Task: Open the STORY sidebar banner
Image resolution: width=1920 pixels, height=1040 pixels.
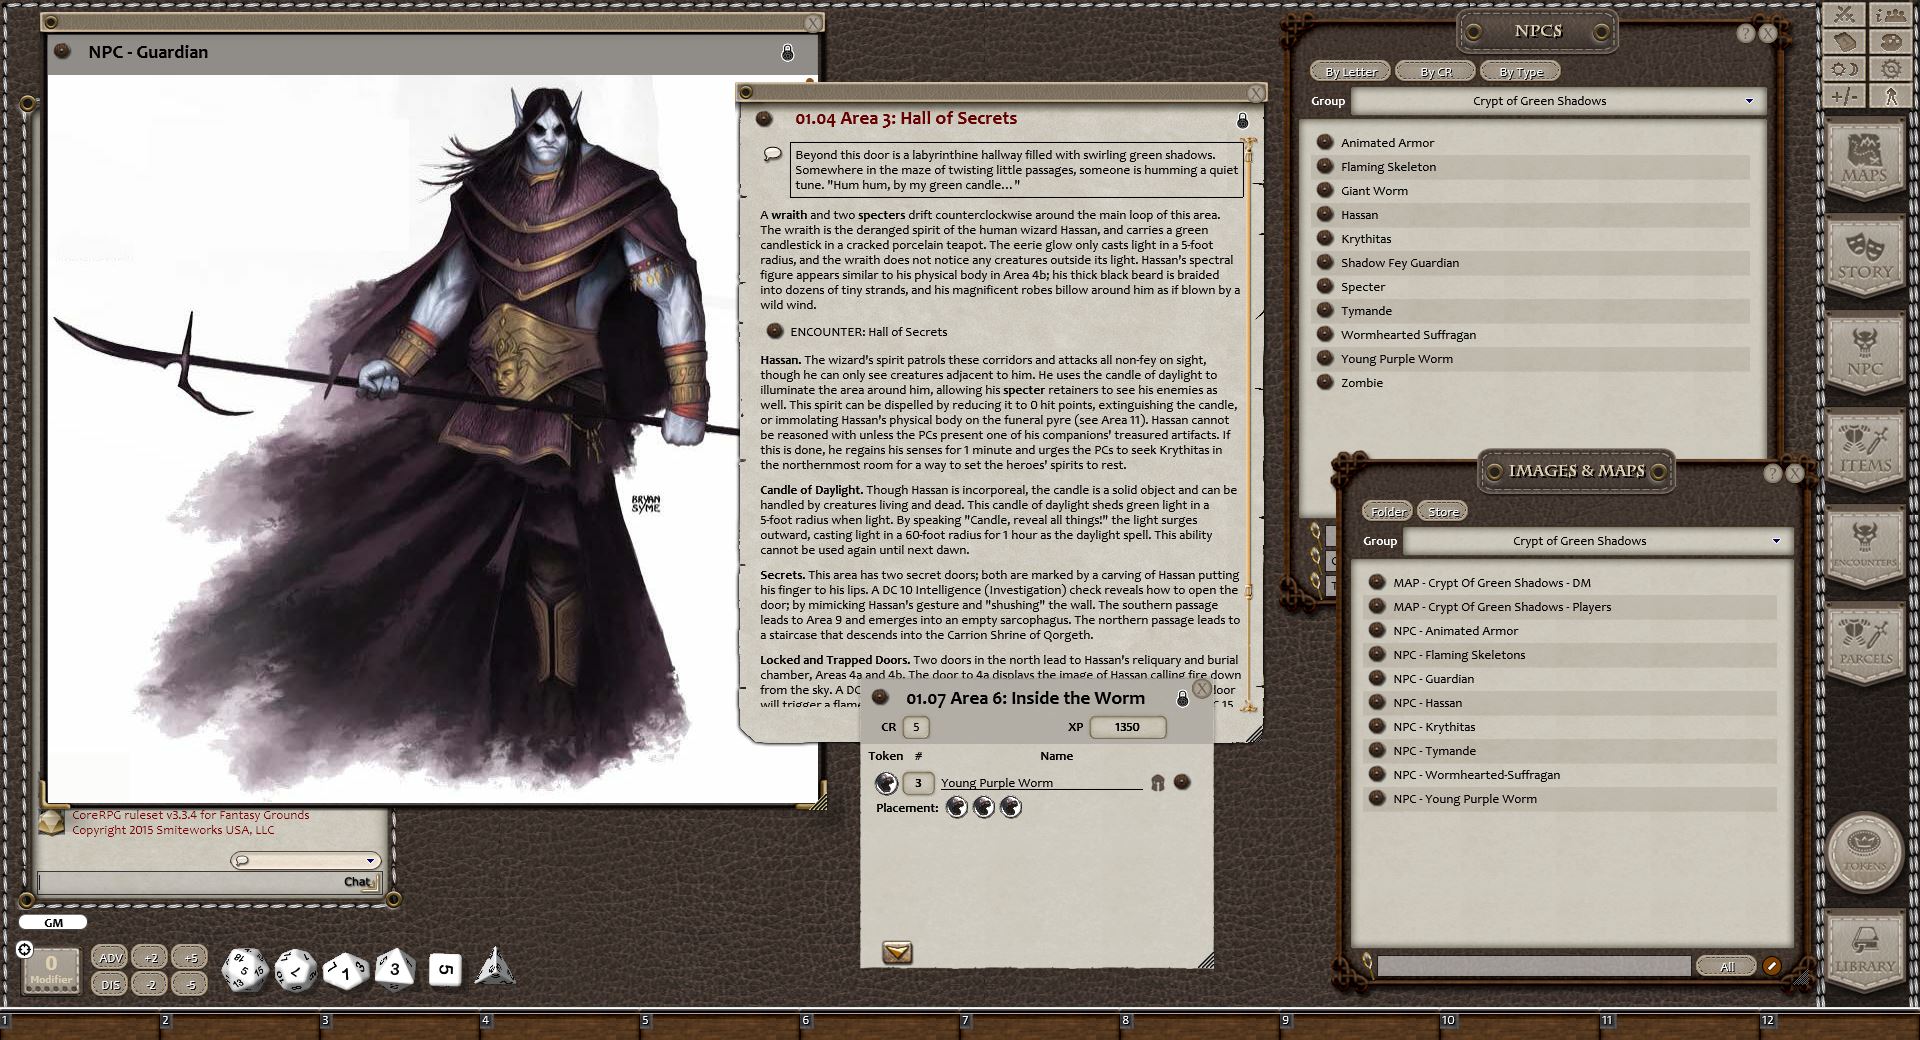Action: click(x=1865, y=257)
